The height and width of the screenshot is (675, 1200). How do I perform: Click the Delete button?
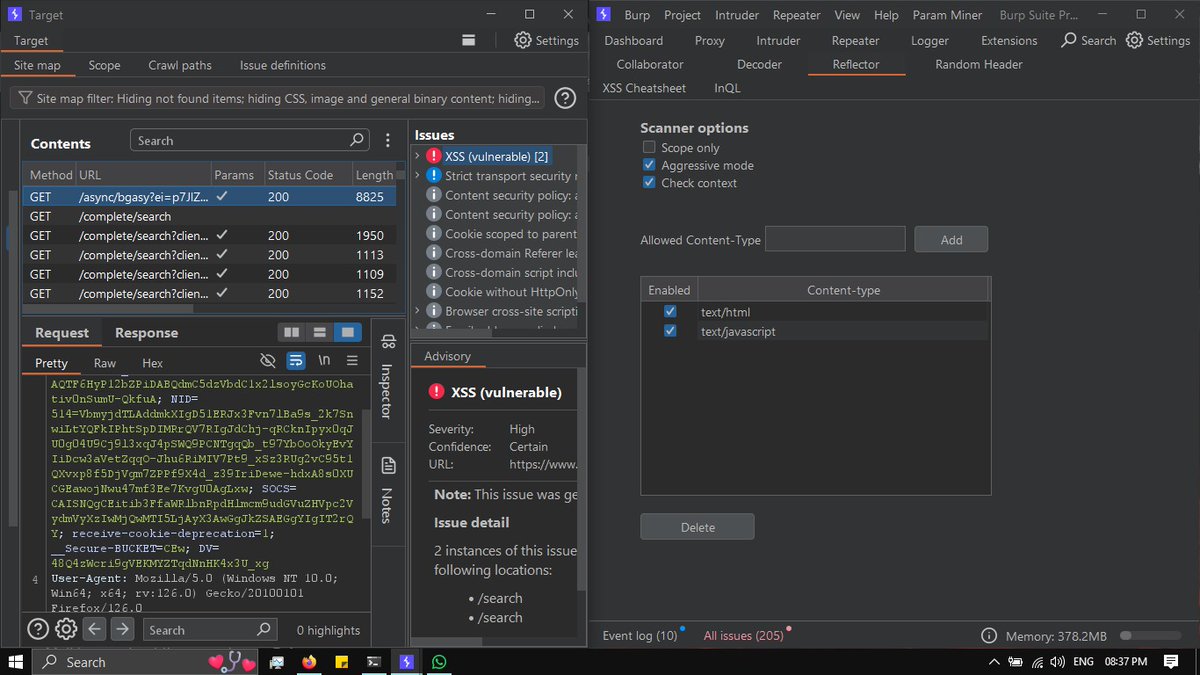coord(697,527)
